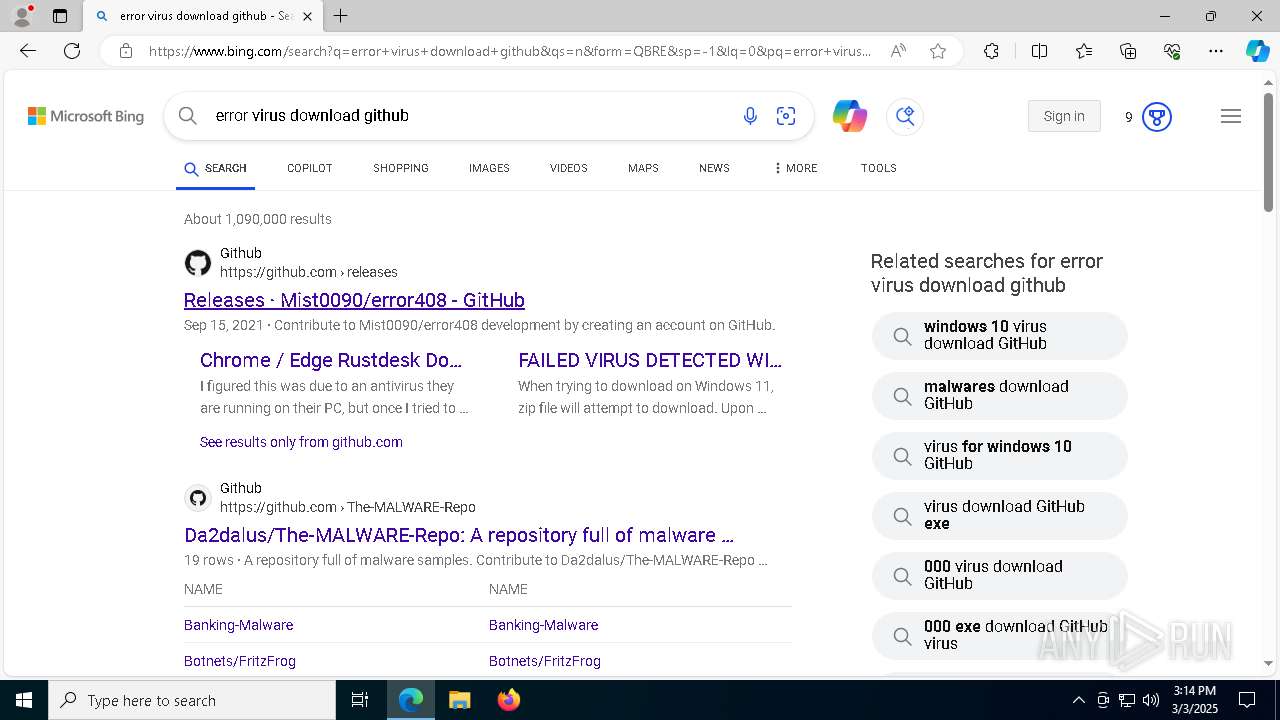This screenshot has width=1280, height=720.
Task: Open Microsoft Rewards medal icon
Action: click(1156, 117)
